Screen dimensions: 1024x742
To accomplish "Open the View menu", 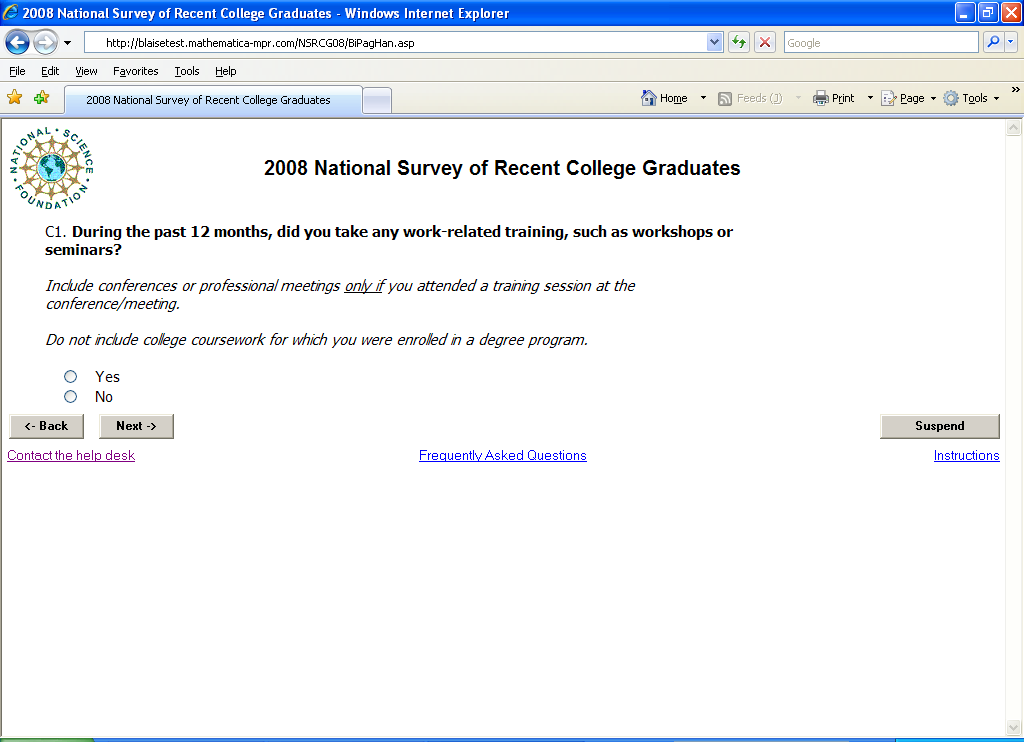I will tap(86, 71).
